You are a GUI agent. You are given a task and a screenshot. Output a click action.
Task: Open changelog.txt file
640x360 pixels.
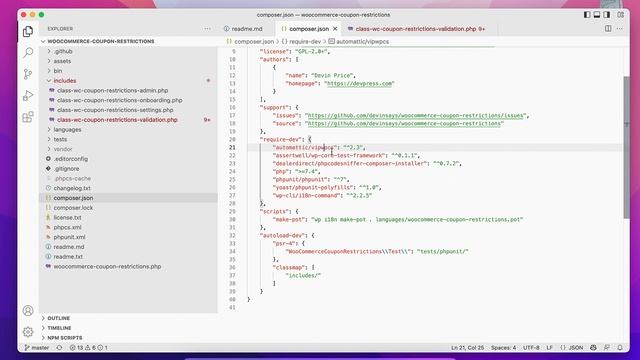click(72, 188)
